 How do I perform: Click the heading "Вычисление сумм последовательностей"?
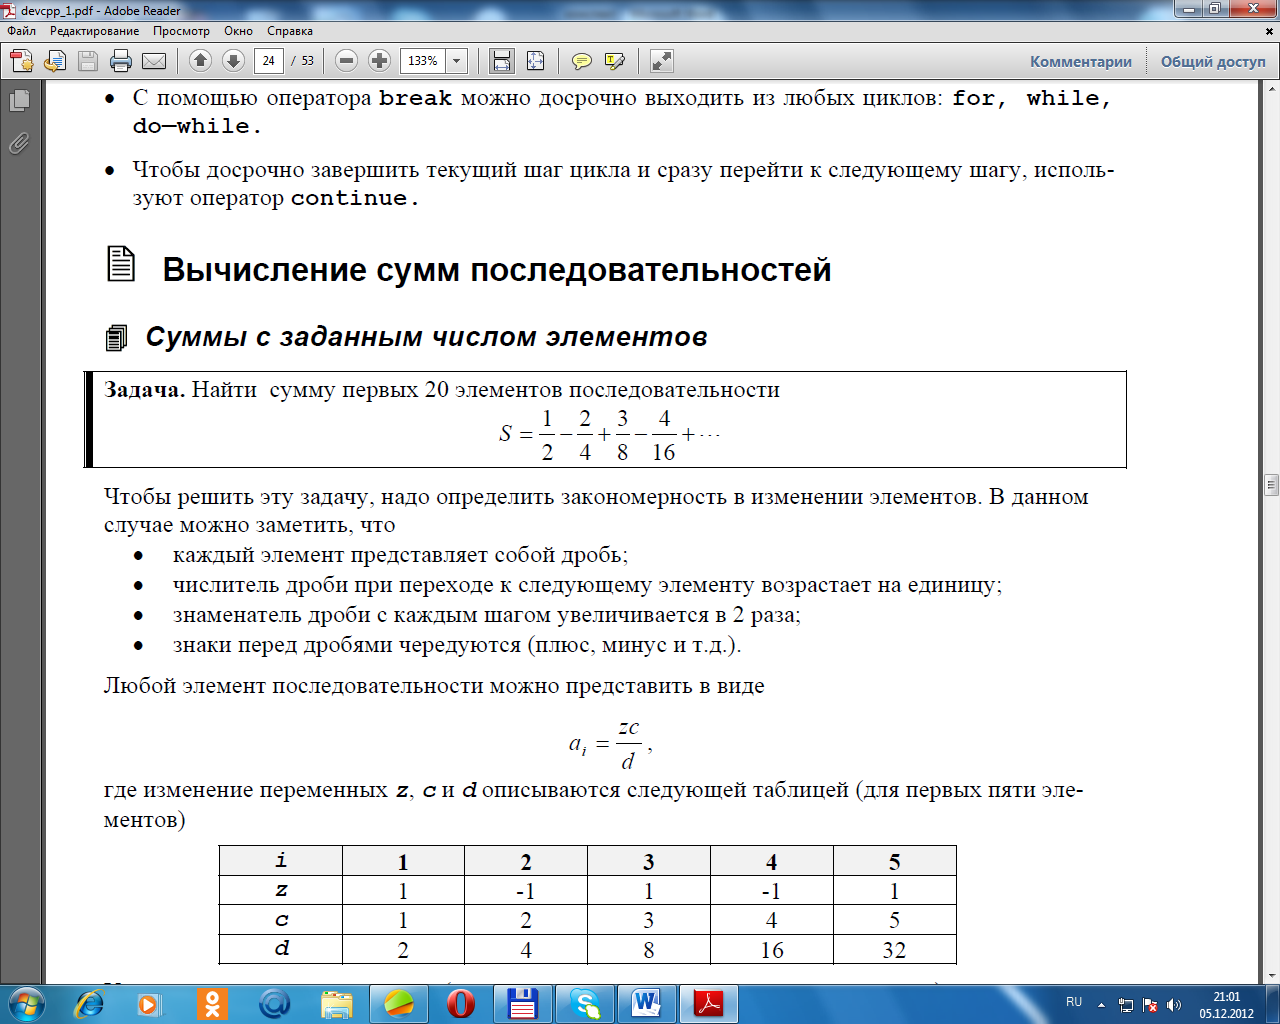[497, 270]
